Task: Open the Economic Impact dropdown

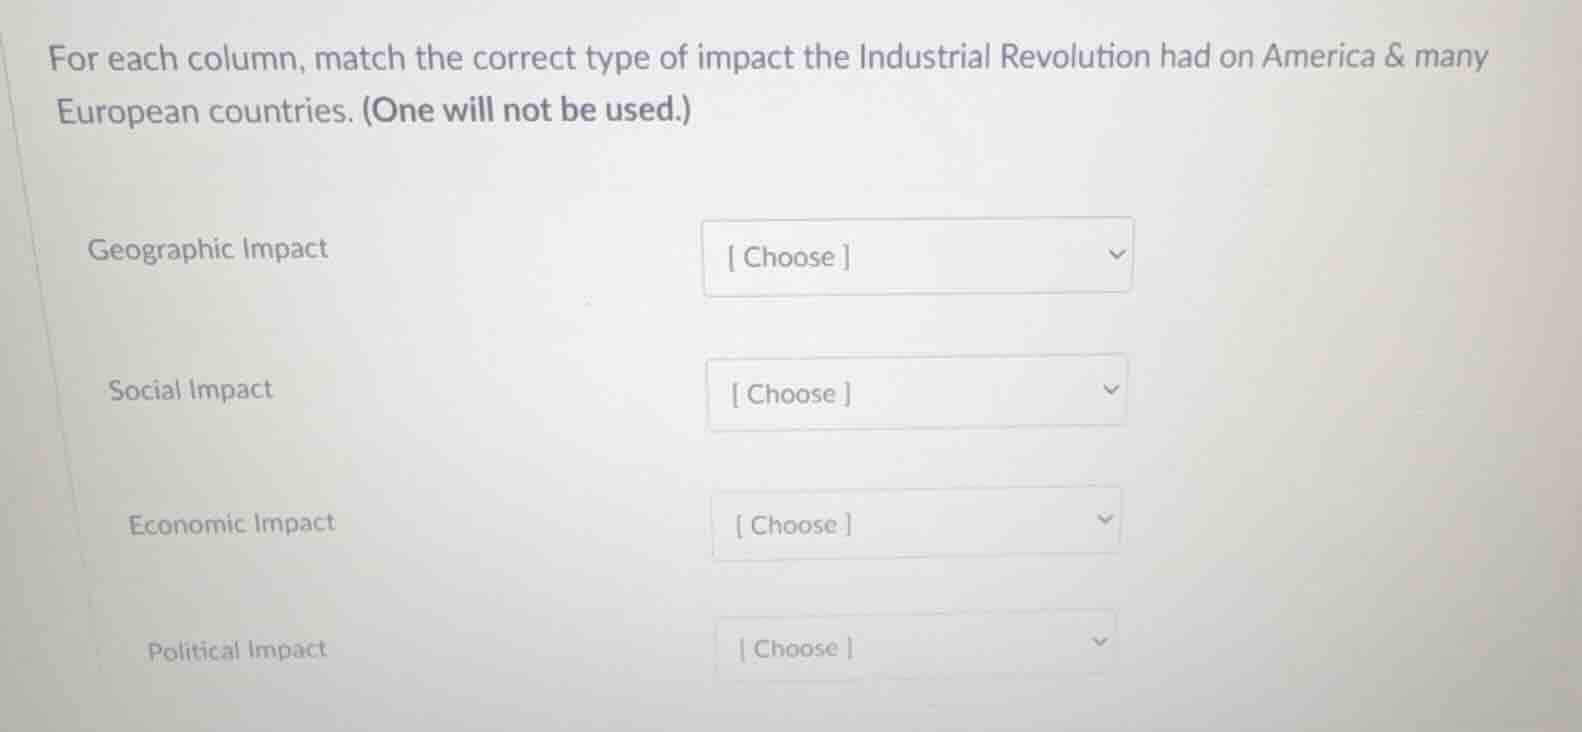Action: tap(916, 523)
